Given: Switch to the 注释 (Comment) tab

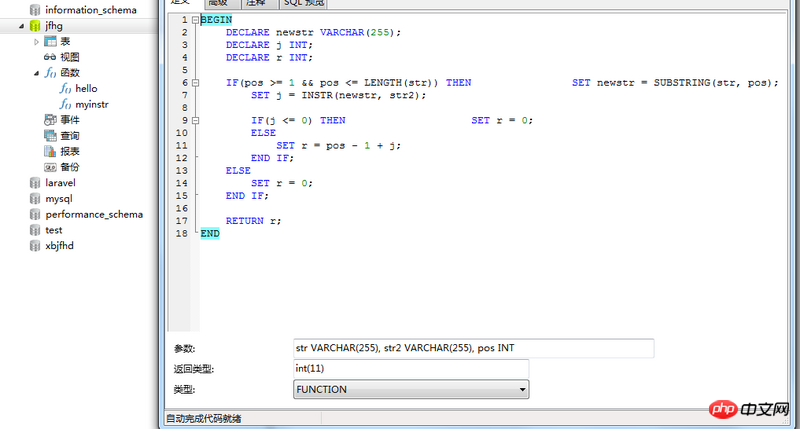Looking at the screenshot, I should [258, 3].
